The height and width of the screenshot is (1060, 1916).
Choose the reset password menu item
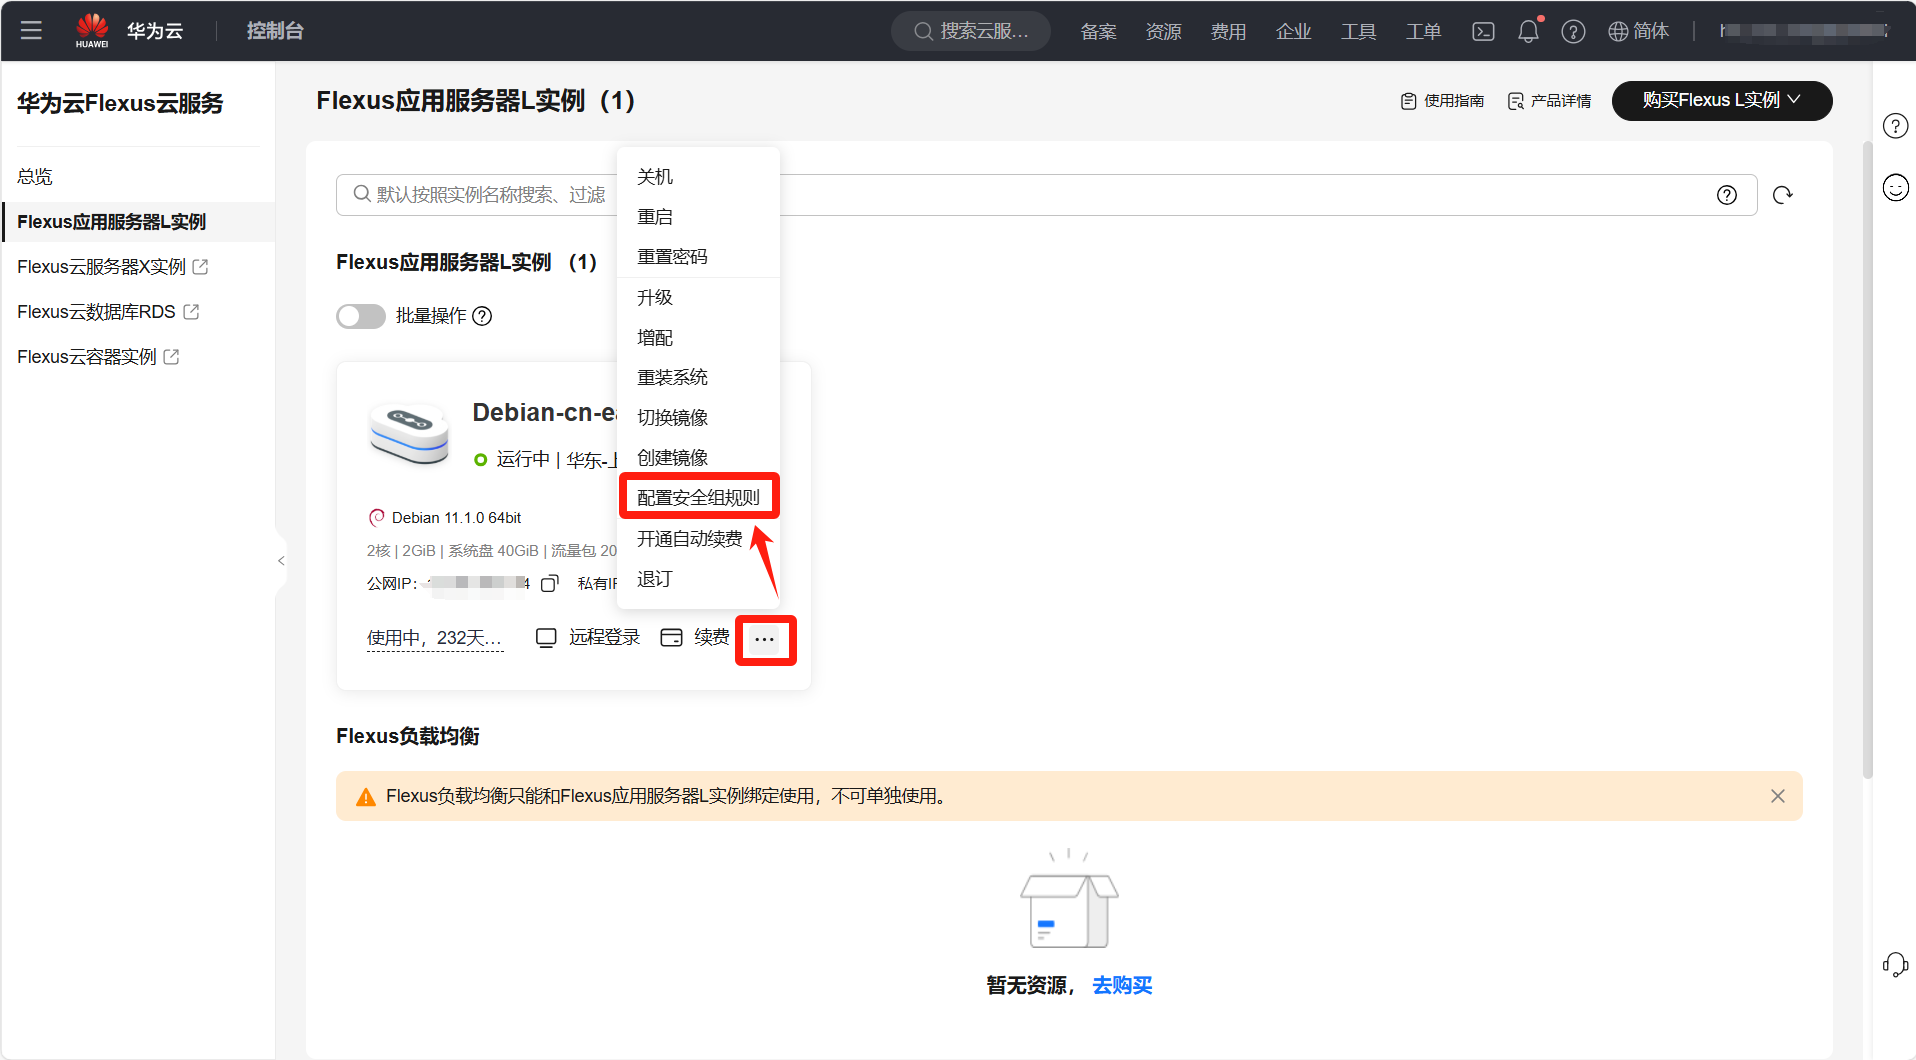click(x=672, y=257)
